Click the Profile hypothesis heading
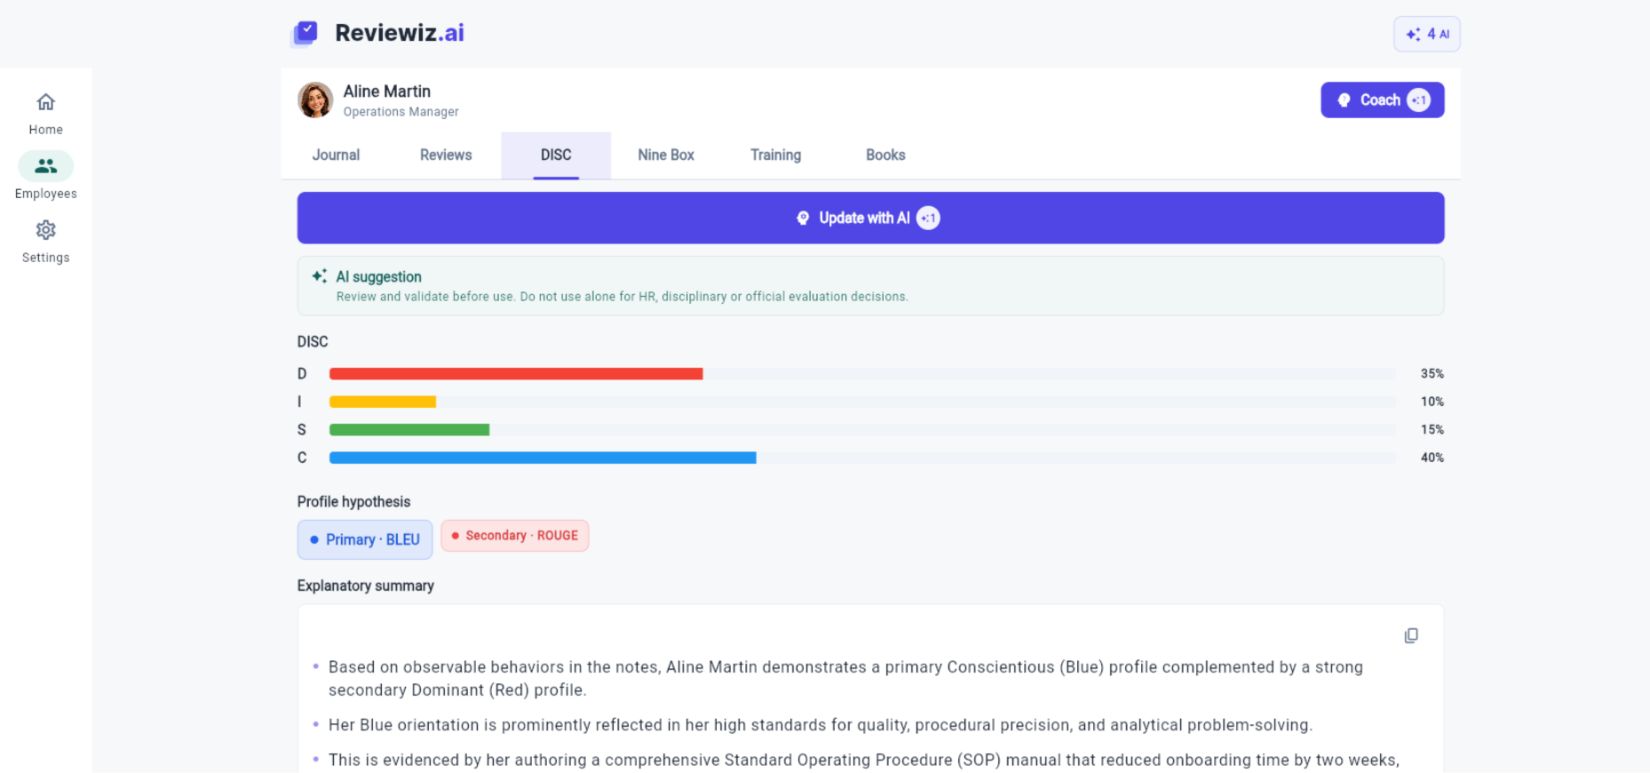 click(354, 502)
